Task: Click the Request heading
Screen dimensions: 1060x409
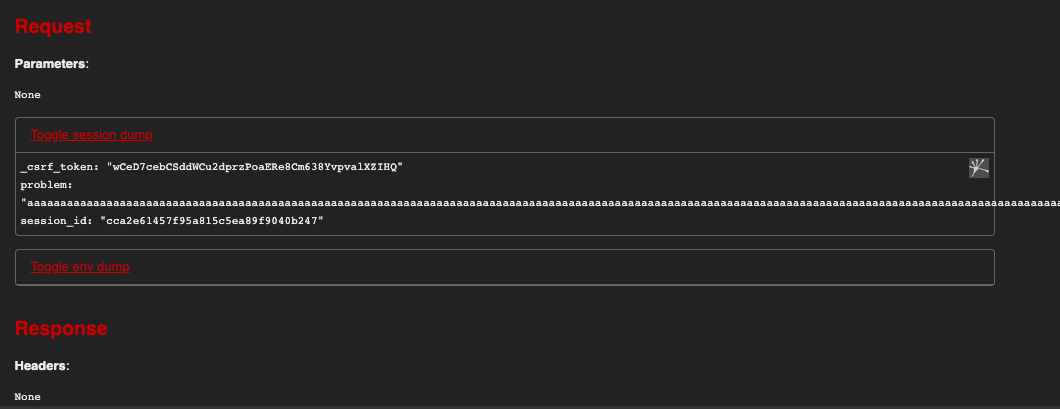Action: click(x=53, y=26)
